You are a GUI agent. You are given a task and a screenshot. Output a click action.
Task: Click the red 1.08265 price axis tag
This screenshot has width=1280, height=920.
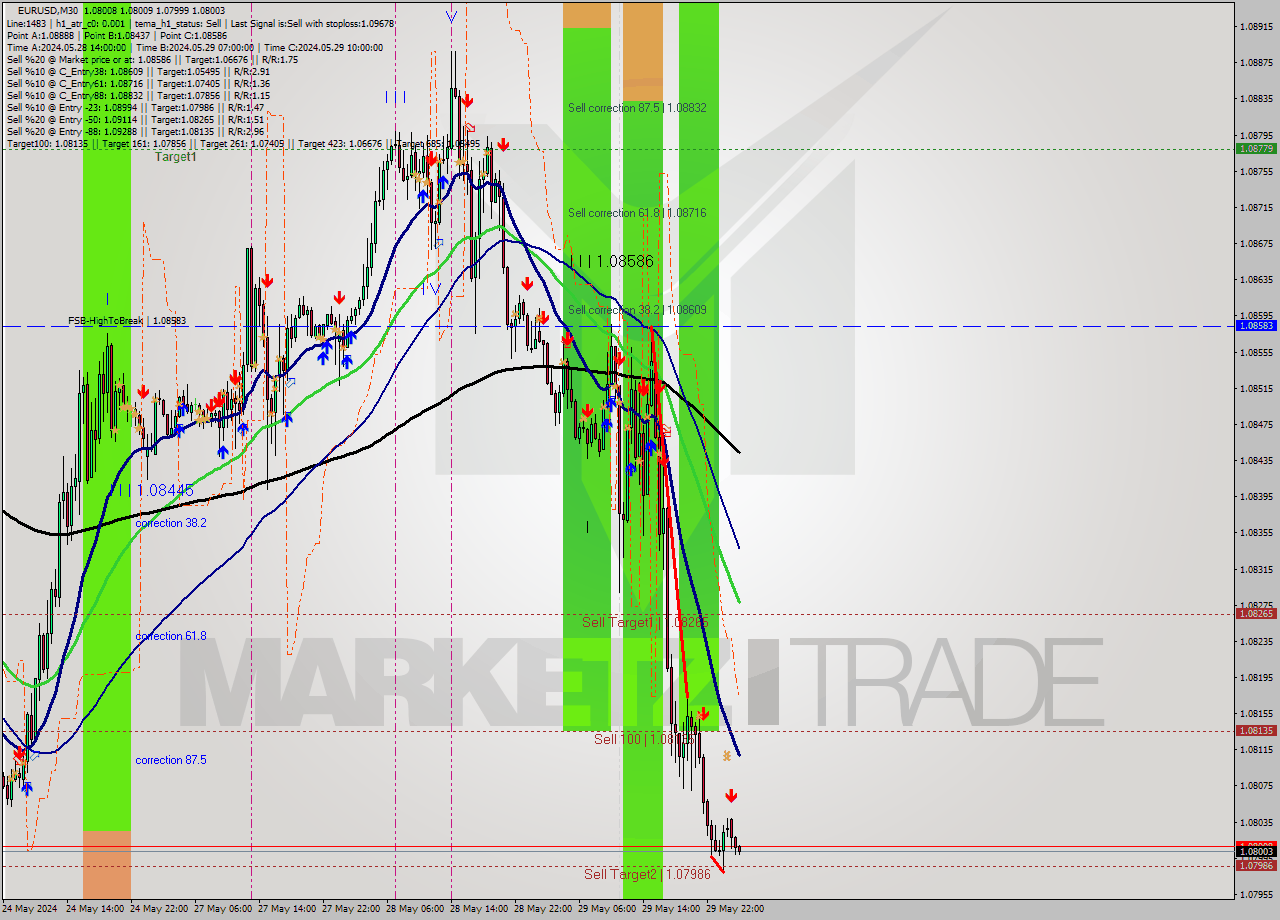point(1256,614)
